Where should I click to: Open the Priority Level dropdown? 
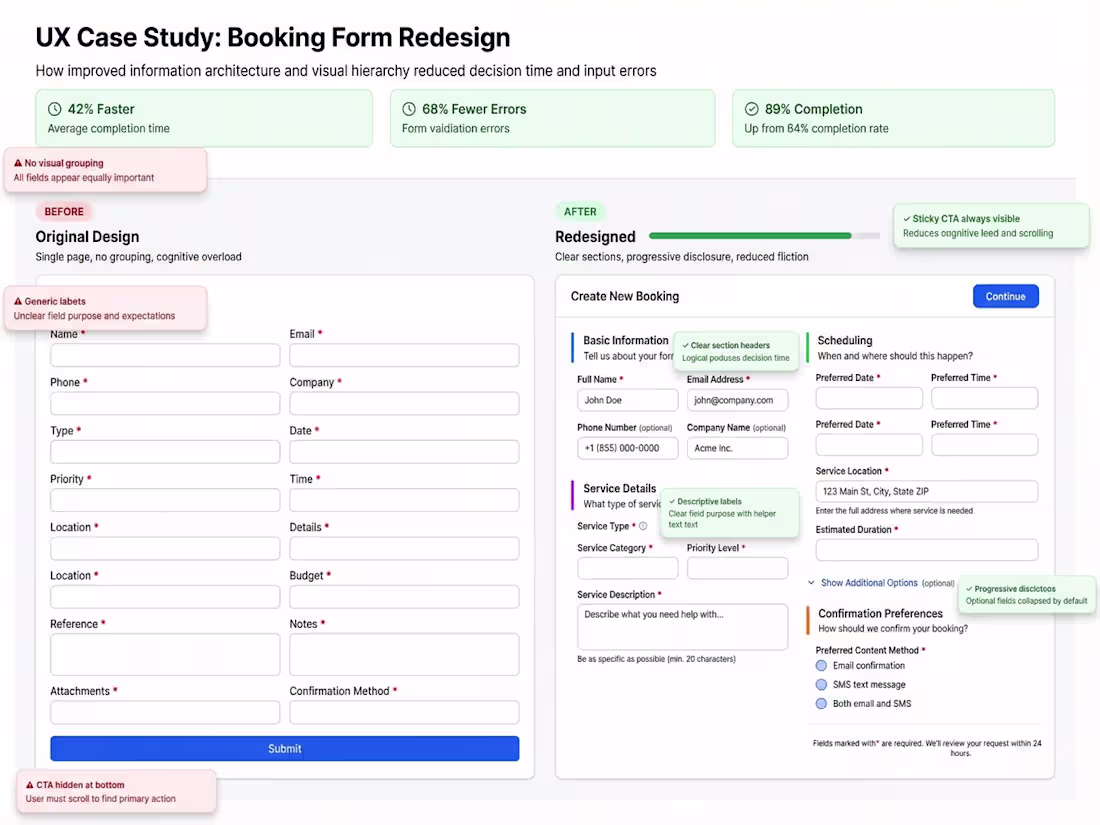point(737,568)
